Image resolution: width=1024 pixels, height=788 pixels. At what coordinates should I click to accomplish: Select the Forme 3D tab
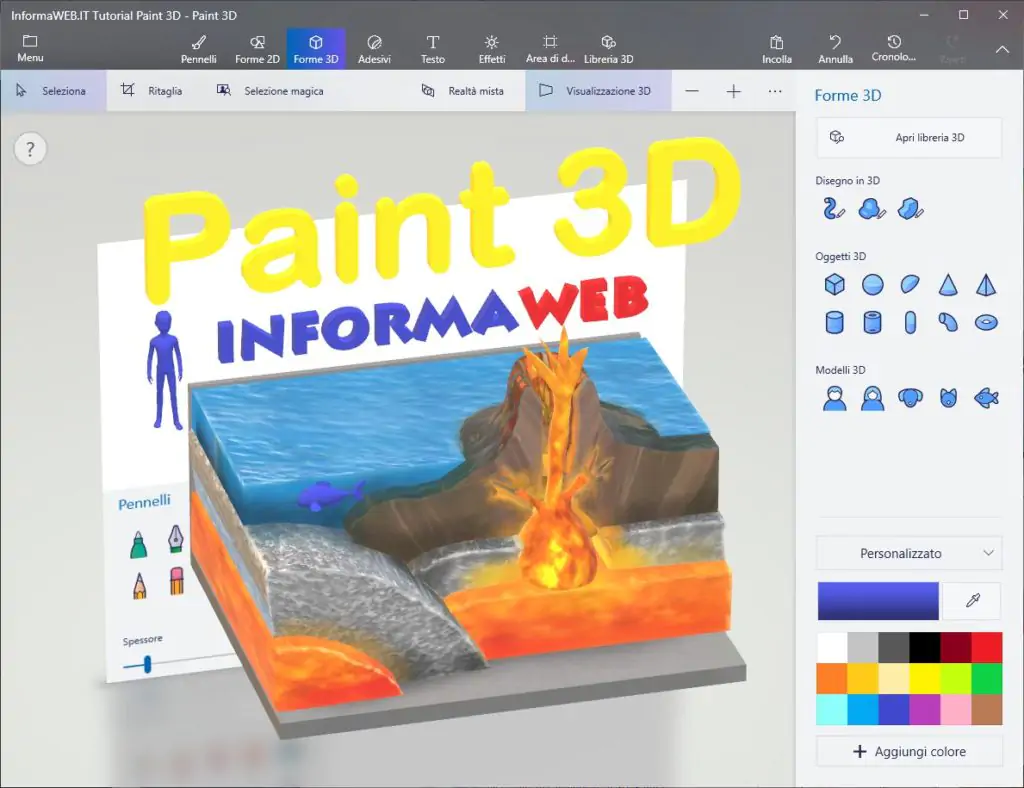pyautogui.click(x=316, y=50)
